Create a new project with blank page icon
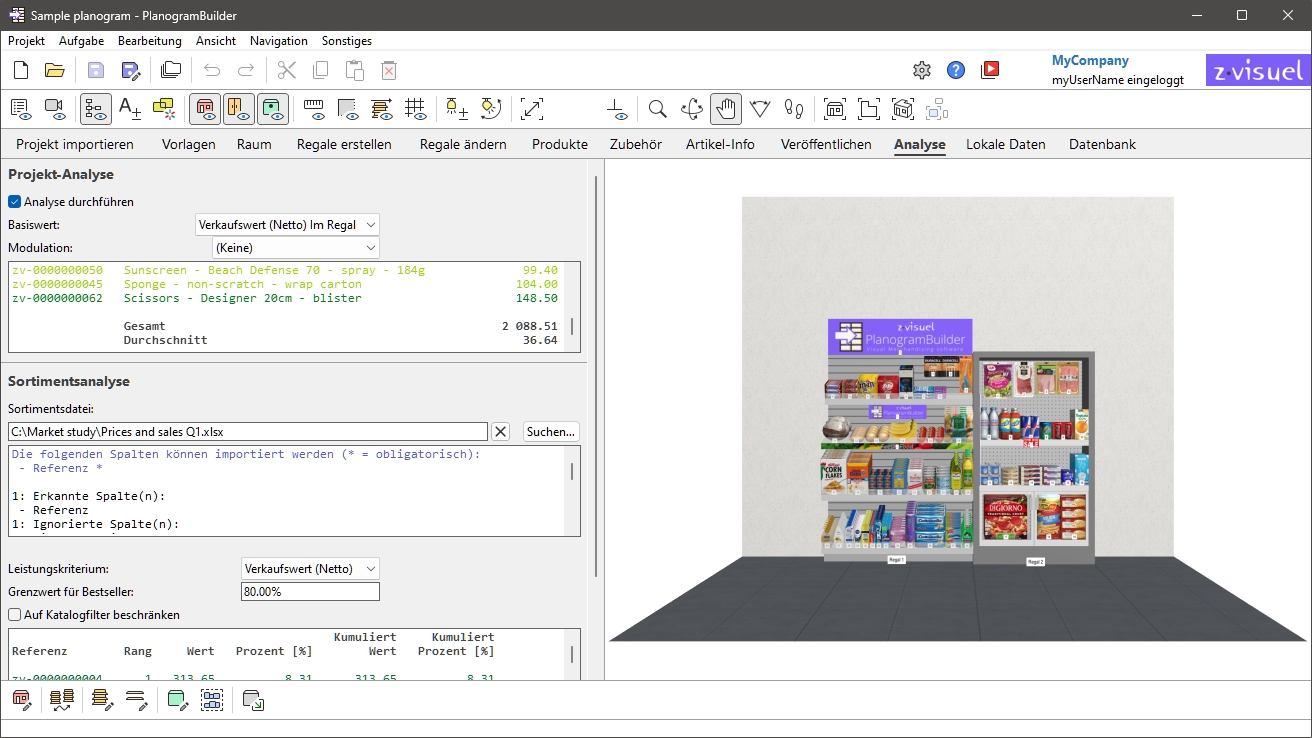 [21, 70]
